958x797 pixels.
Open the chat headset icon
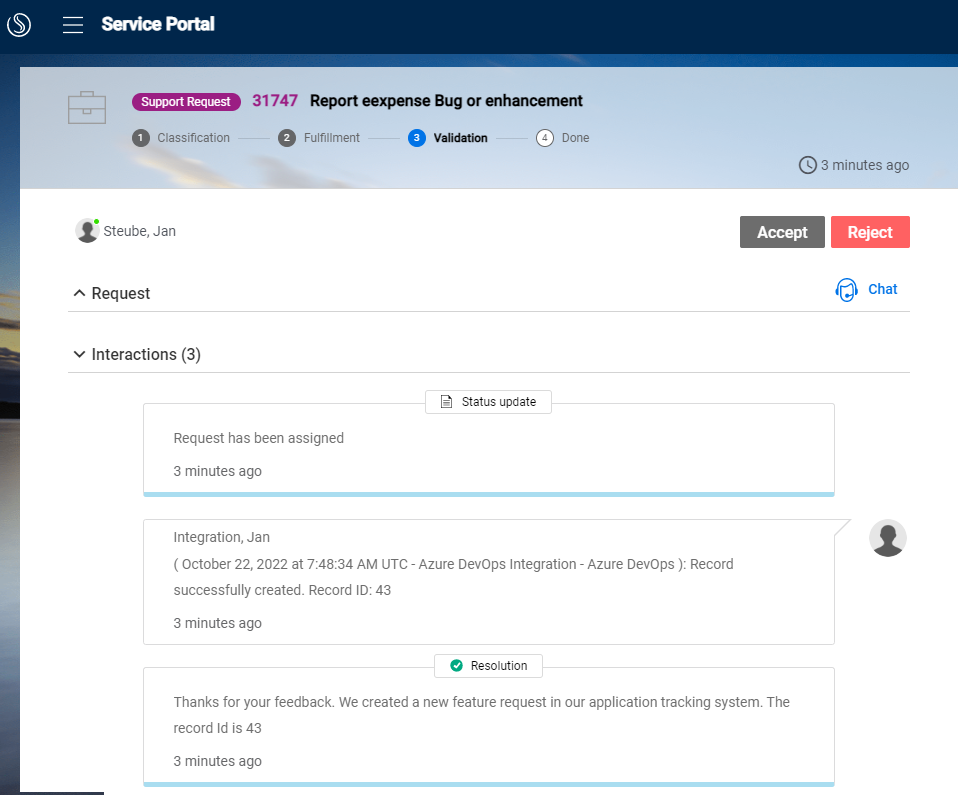846,289
